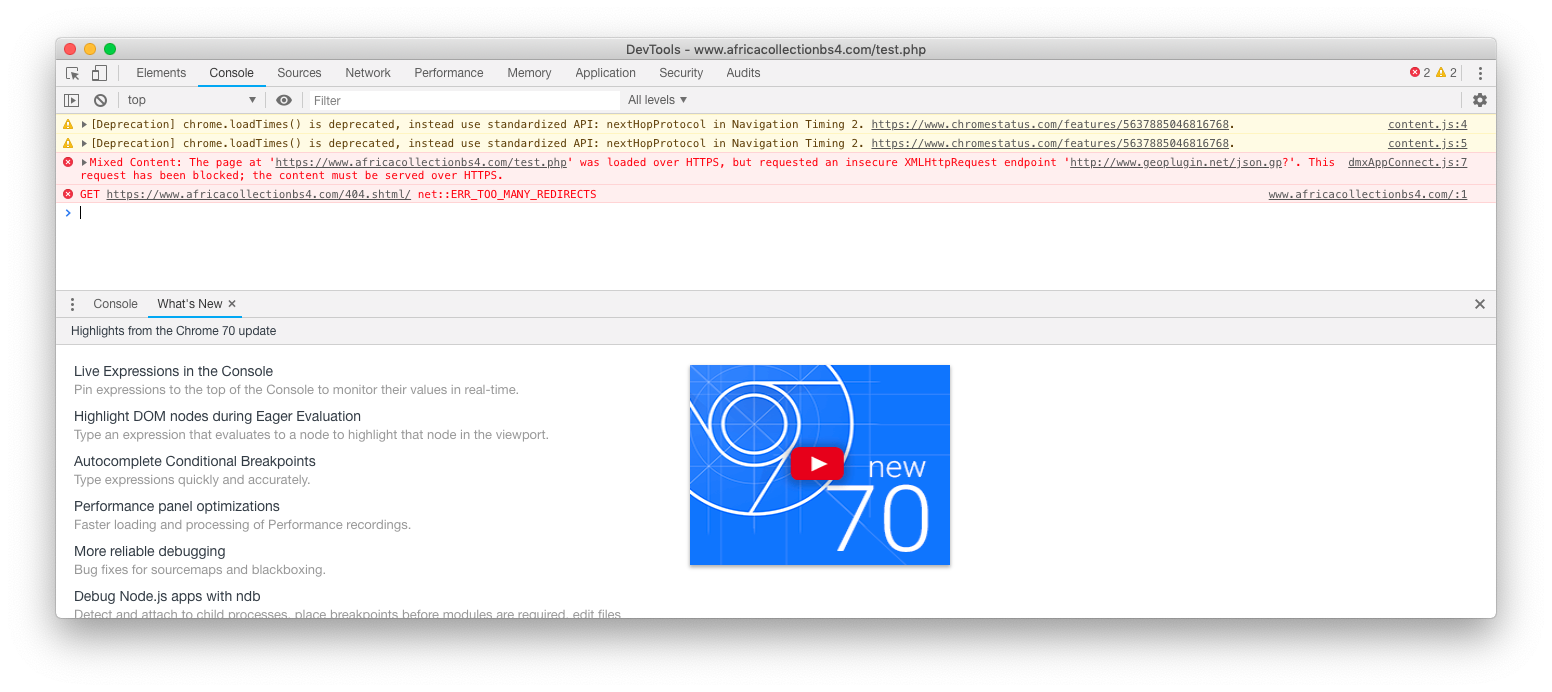
Task: Open the 404.shtml URL link
Action: point(258,194)
